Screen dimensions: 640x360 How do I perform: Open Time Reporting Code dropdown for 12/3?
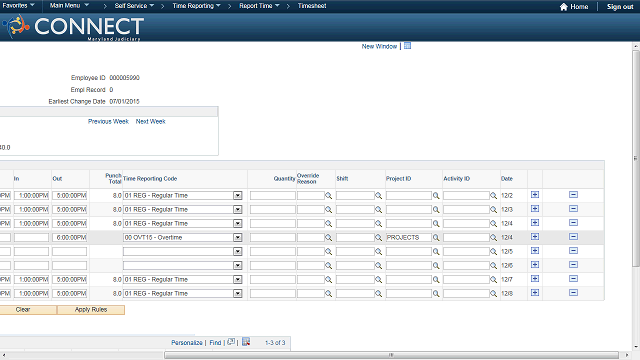pyautogui.click(x=238, y=209)
